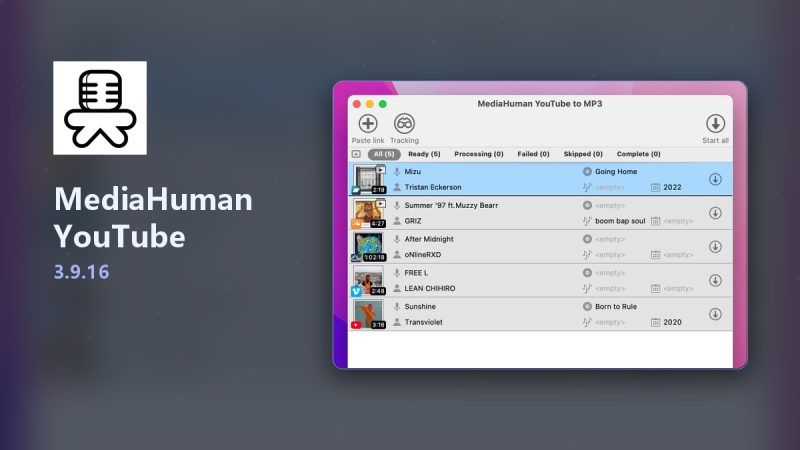This screenshot has height=450, width=800.
Task: Click the year 2020 field
Action: click(672, 322)
